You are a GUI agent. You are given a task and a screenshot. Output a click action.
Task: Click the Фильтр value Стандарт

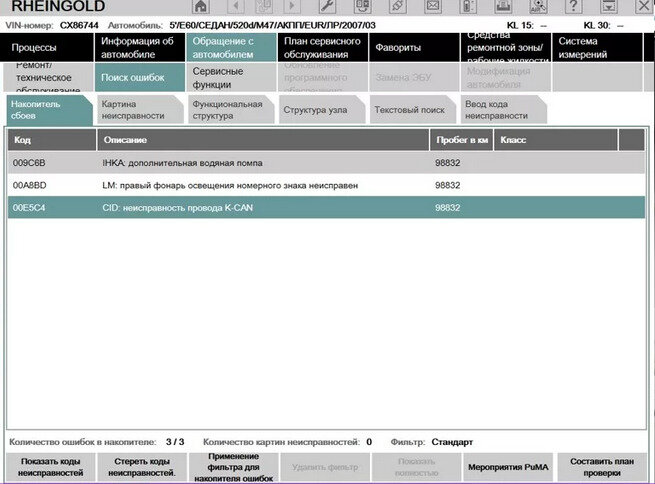(452, 442)
